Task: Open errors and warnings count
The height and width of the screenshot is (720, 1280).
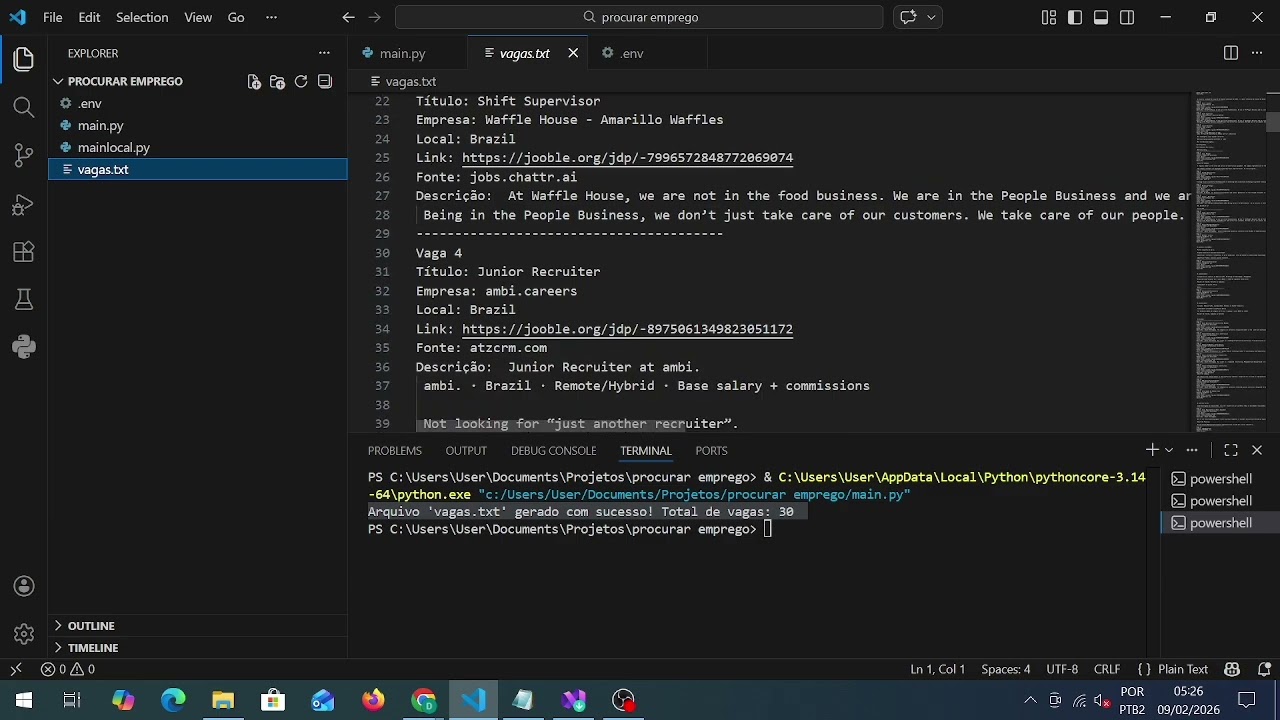Action: pyautogui.click(x=68, y=669)
